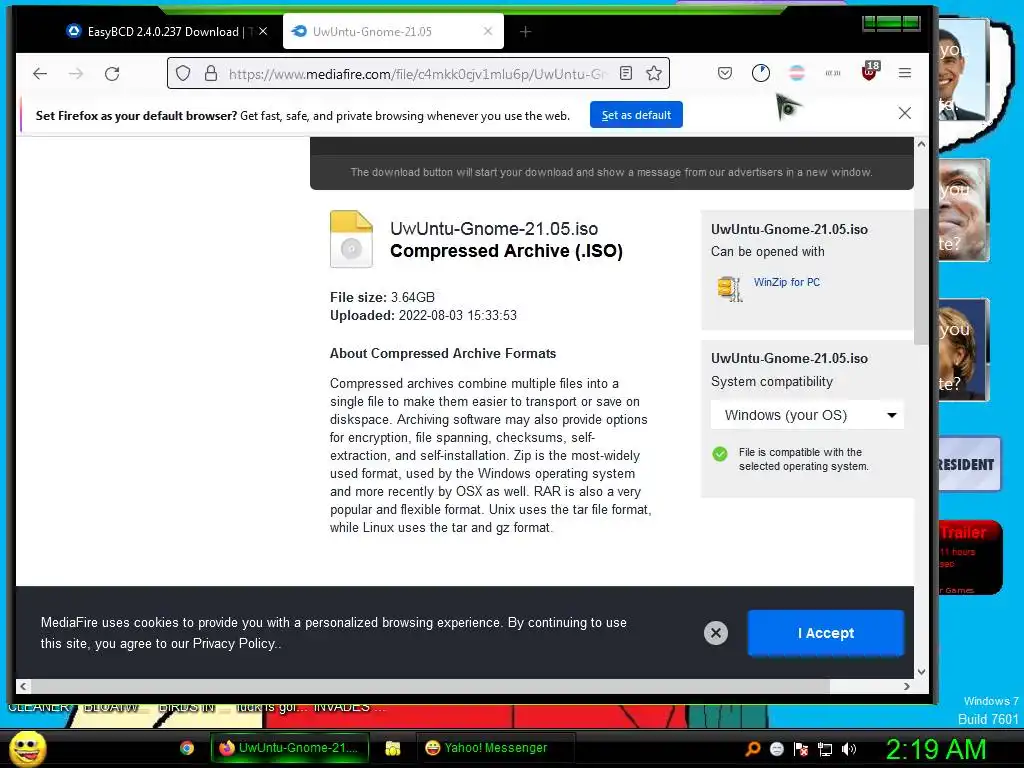Open the WinZip for PC link
The image size is (1024, 768).
786,282
